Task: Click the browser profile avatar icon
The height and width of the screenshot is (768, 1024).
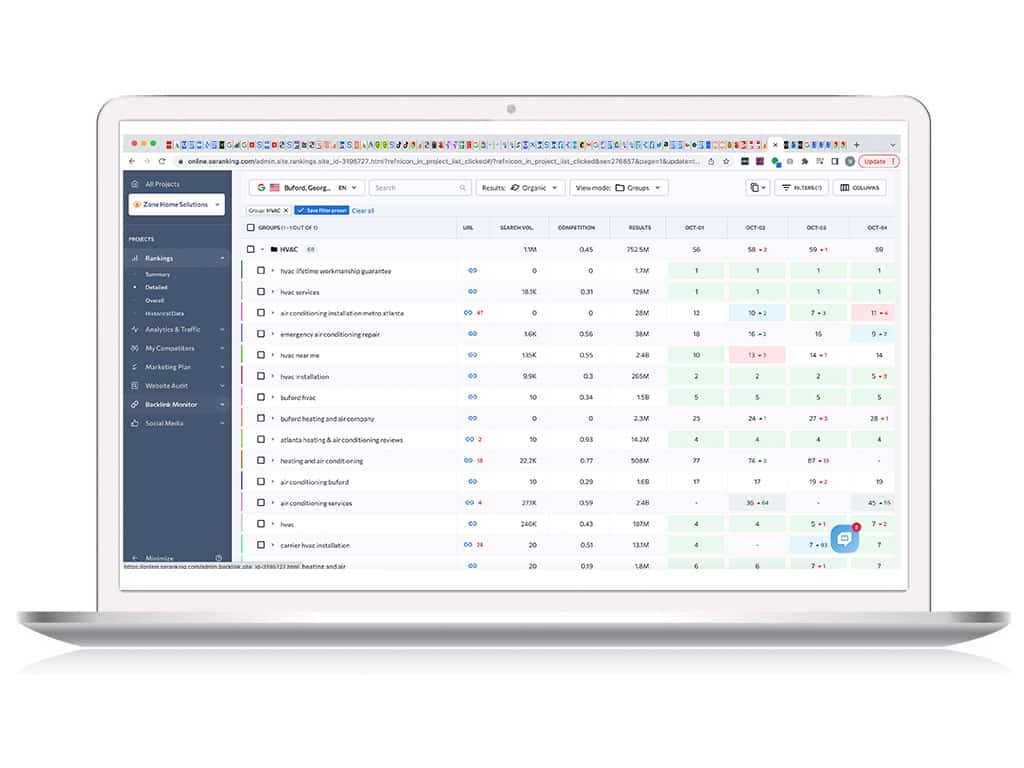Action: point(850,161)
